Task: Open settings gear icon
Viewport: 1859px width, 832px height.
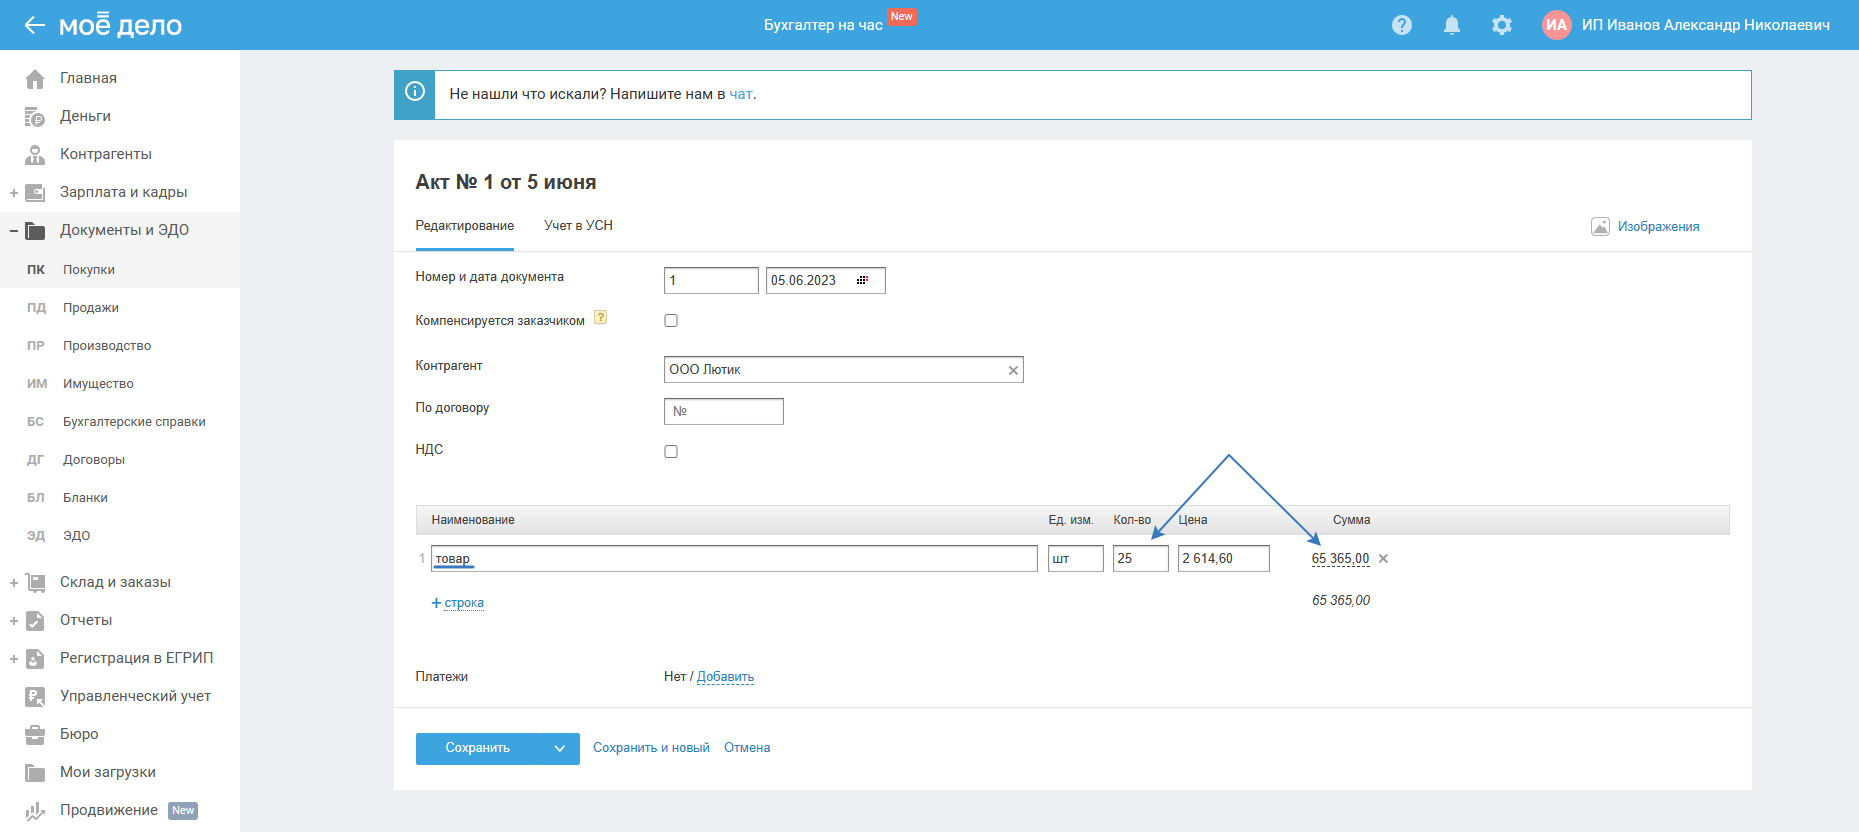Action: point(1502,25)
